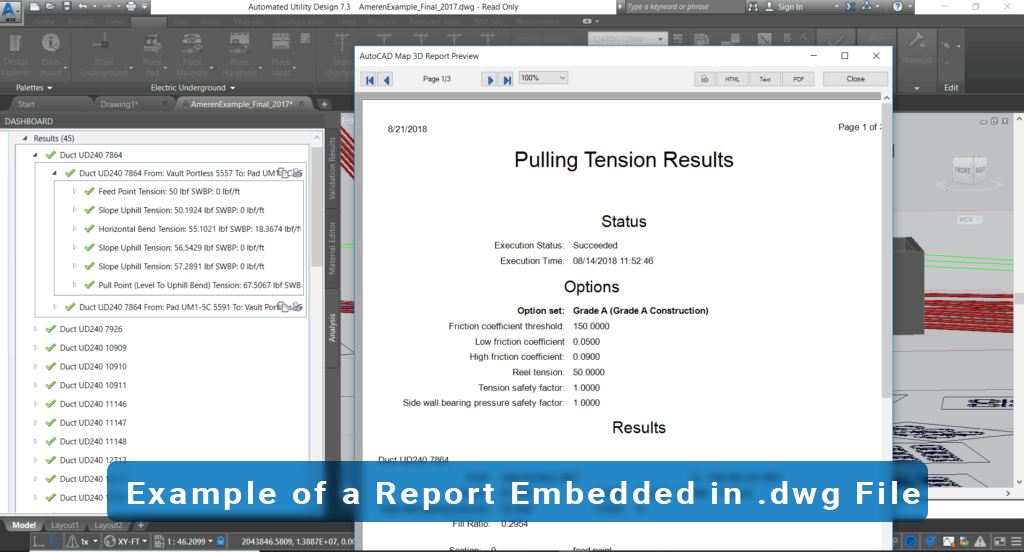
Task: Open quick access toolbar customize dropdown
Action: (x=145, y=7)
